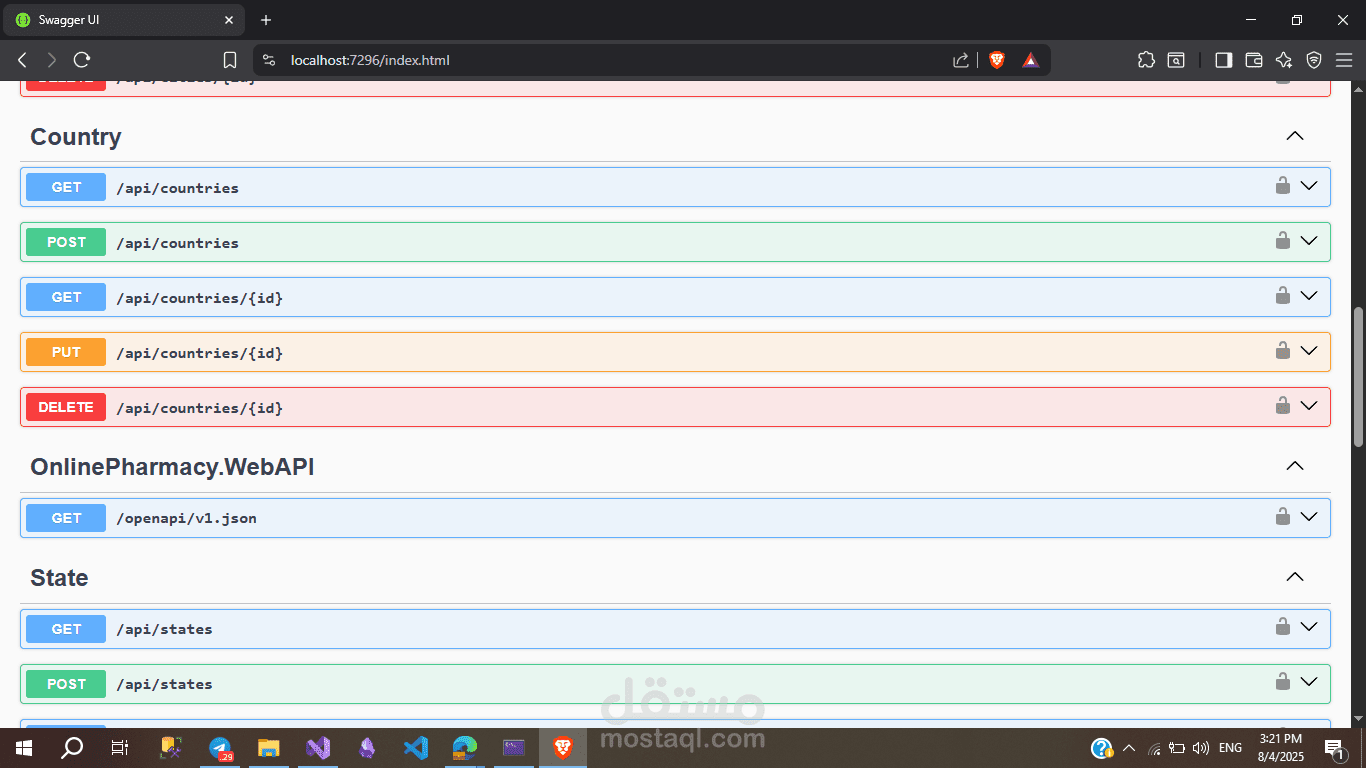Open the browser hamburger main menu

tap(1344, 60)
